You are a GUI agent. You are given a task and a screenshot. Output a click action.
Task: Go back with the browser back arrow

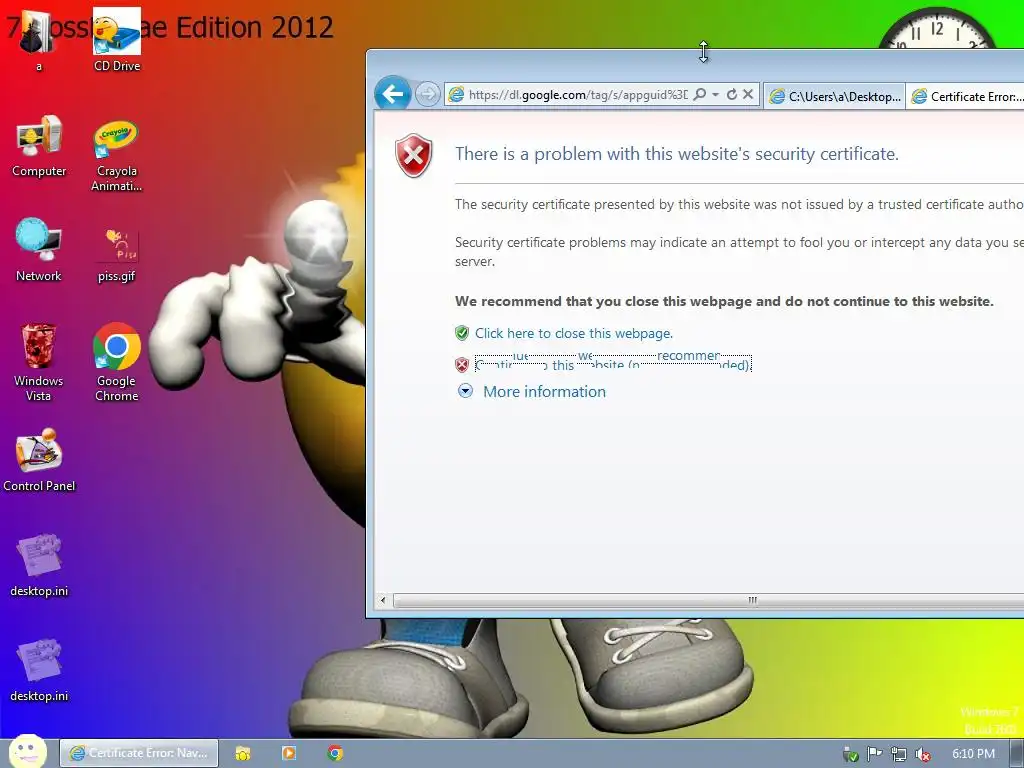392,95
